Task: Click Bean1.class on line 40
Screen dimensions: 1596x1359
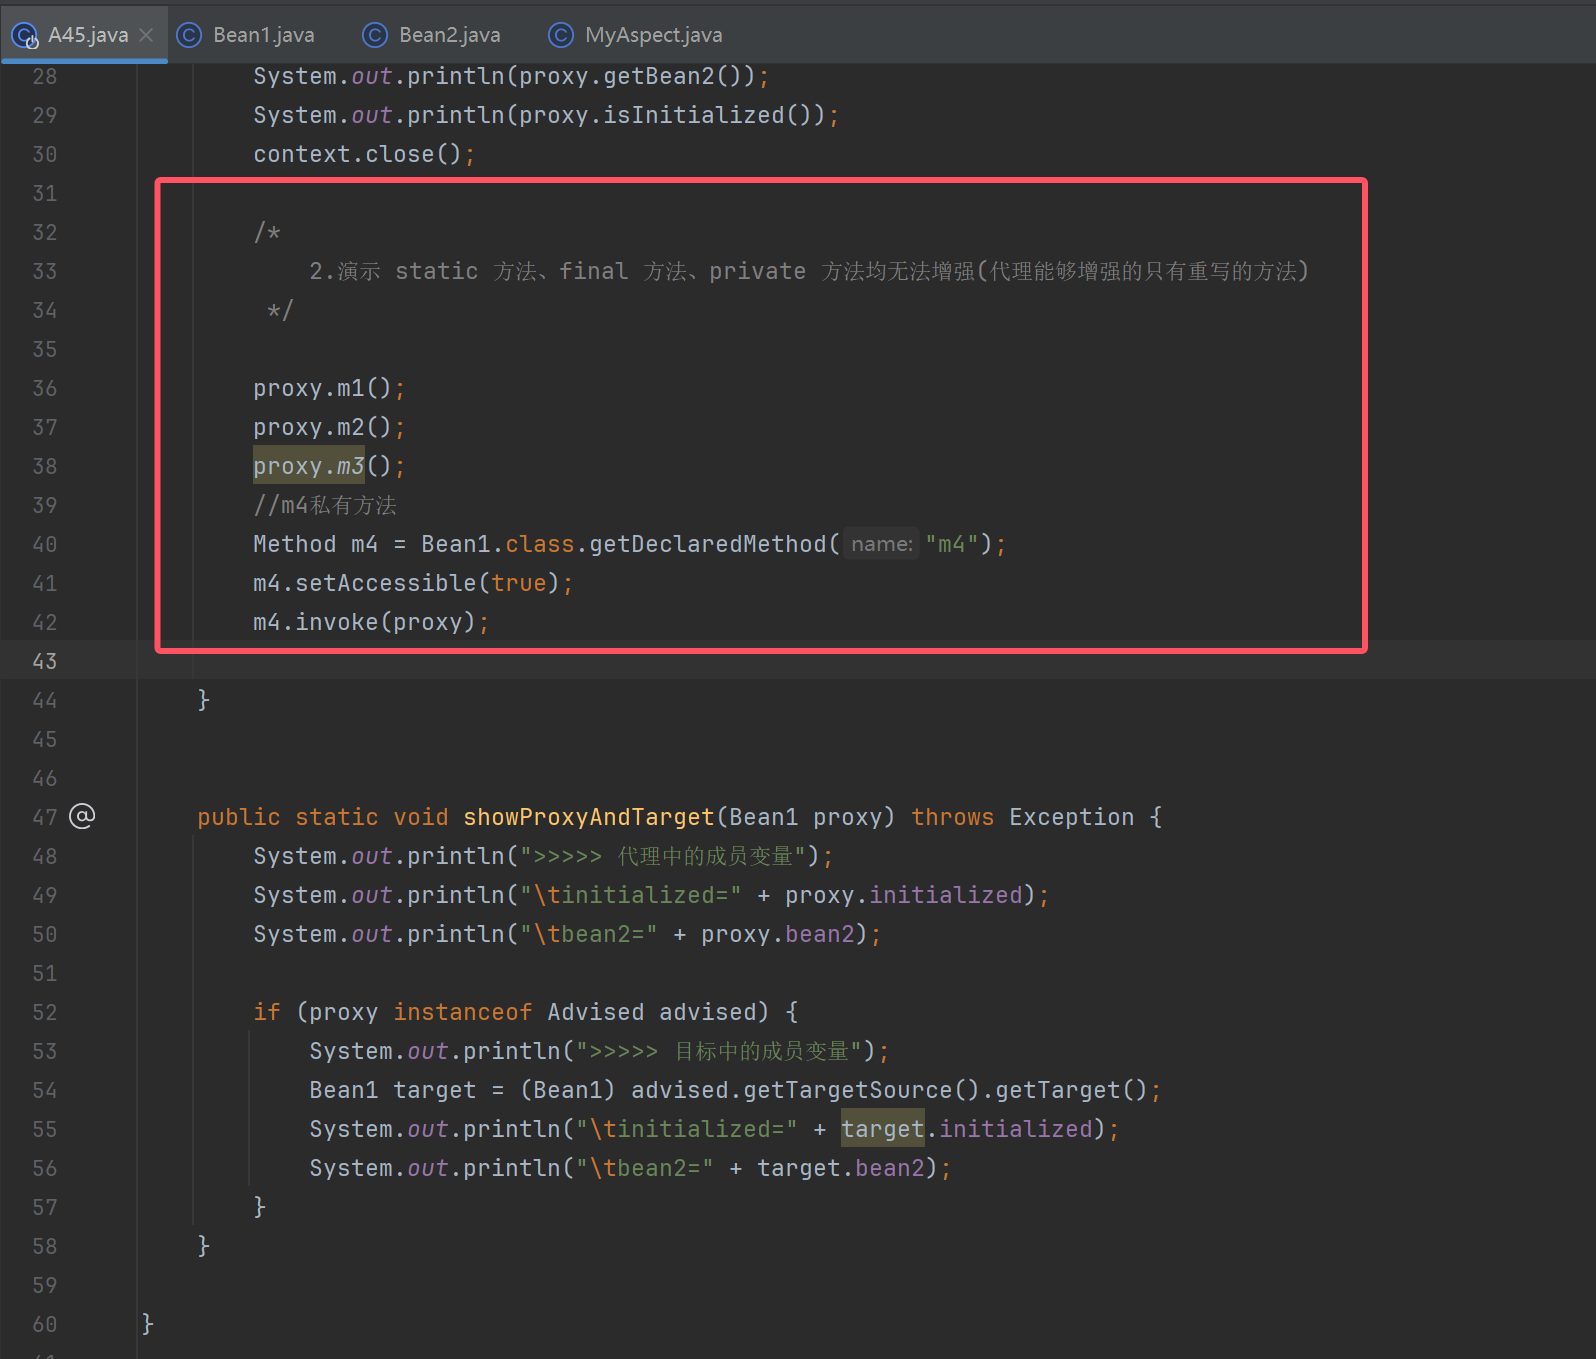Action: click(498, 544)
